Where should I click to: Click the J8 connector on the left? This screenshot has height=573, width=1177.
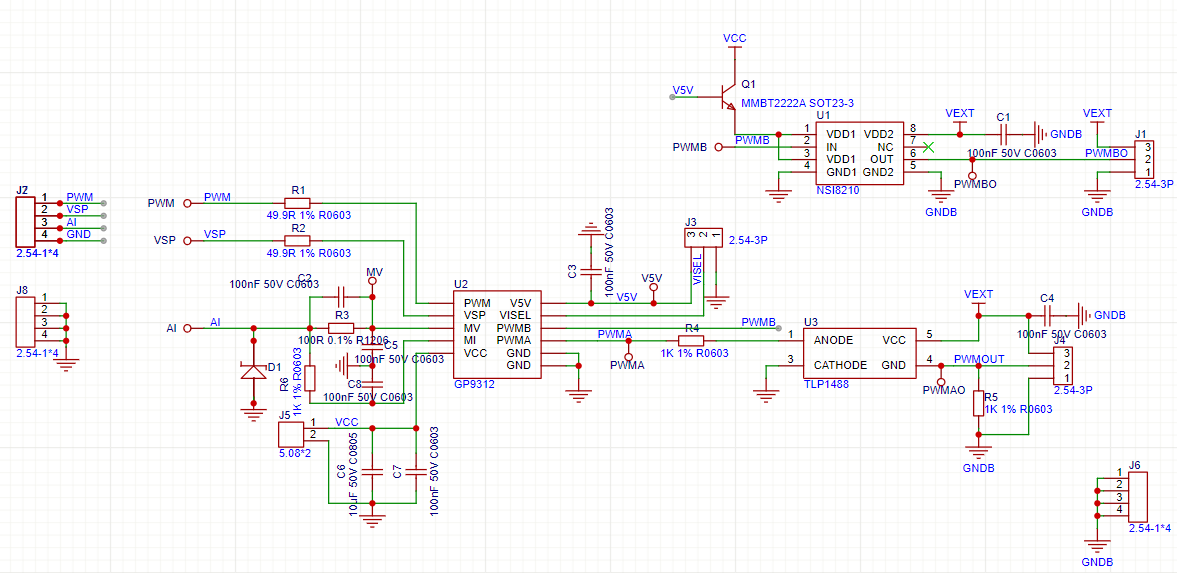(24, 321)
